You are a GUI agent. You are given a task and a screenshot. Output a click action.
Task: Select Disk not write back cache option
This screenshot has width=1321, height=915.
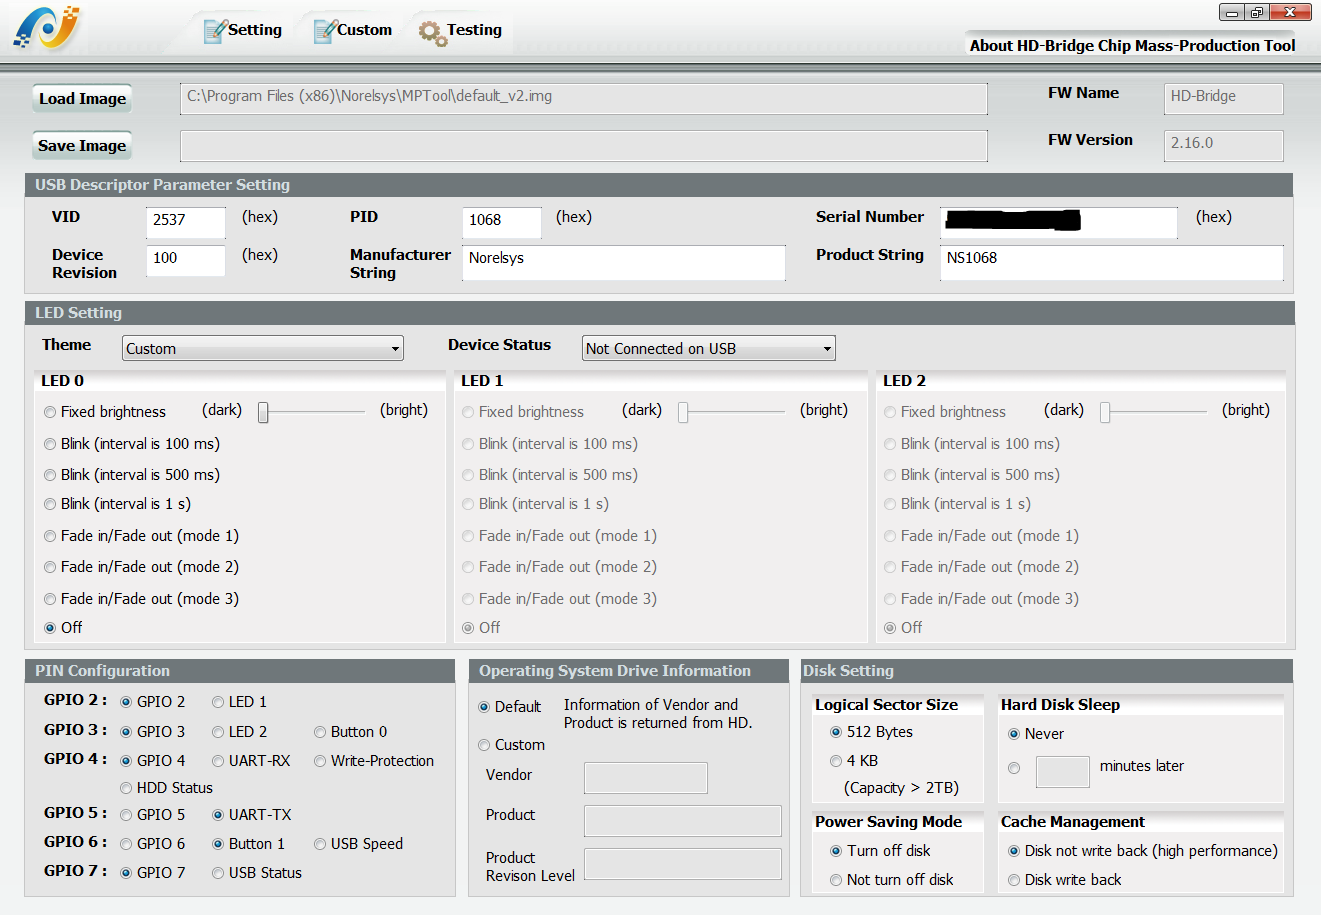click(x=1143, y=851)
